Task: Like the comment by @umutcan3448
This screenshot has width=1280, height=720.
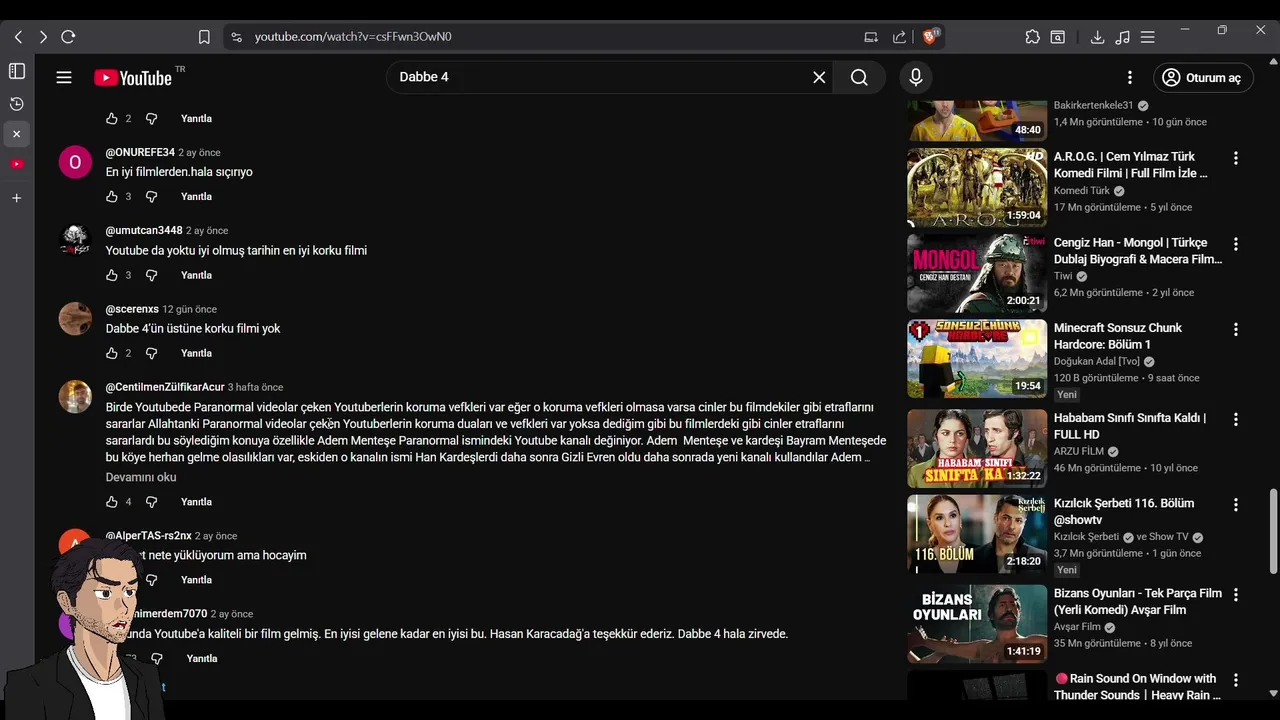Action: pyautogui.click(x=112, y=275)
